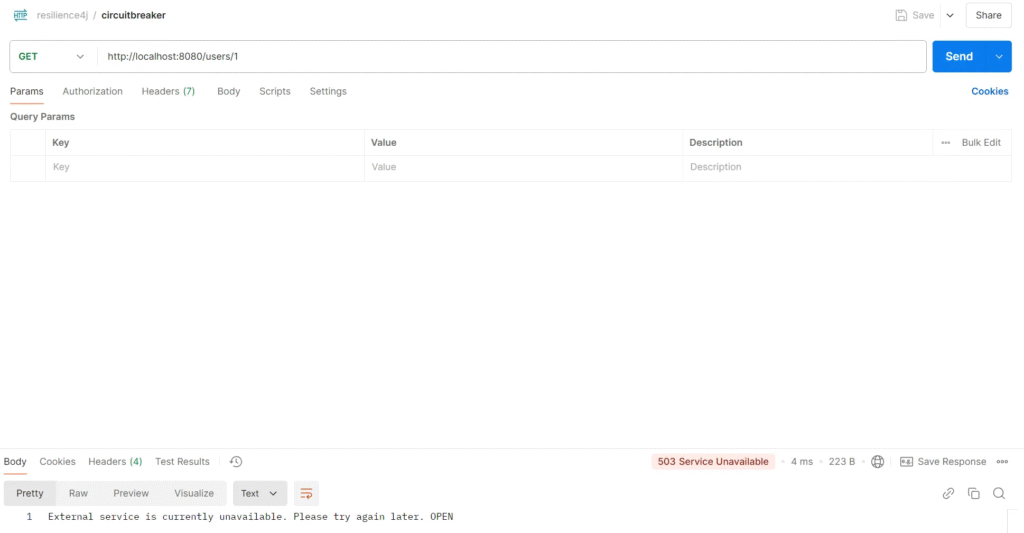Click the response body line 1 text
This screenshot has height=533, width=1024.
(x=251, y=517)
